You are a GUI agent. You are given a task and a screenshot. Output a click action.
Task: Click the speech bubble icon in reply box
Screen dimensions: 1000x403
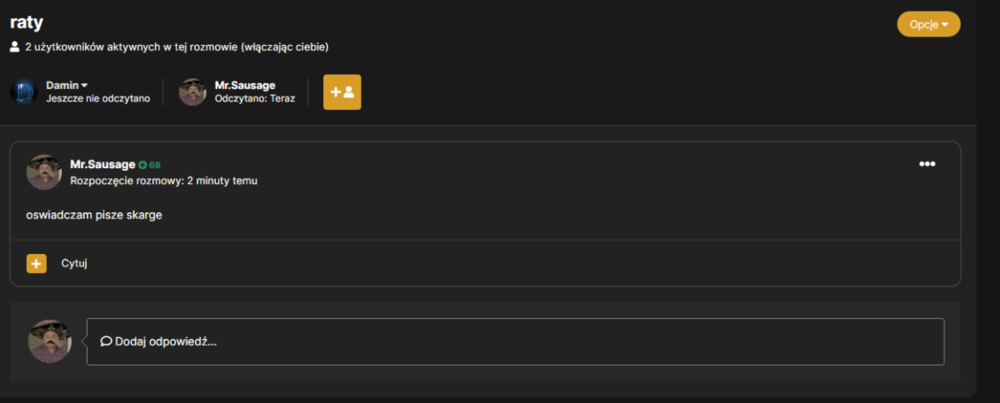tap(107, 342)
